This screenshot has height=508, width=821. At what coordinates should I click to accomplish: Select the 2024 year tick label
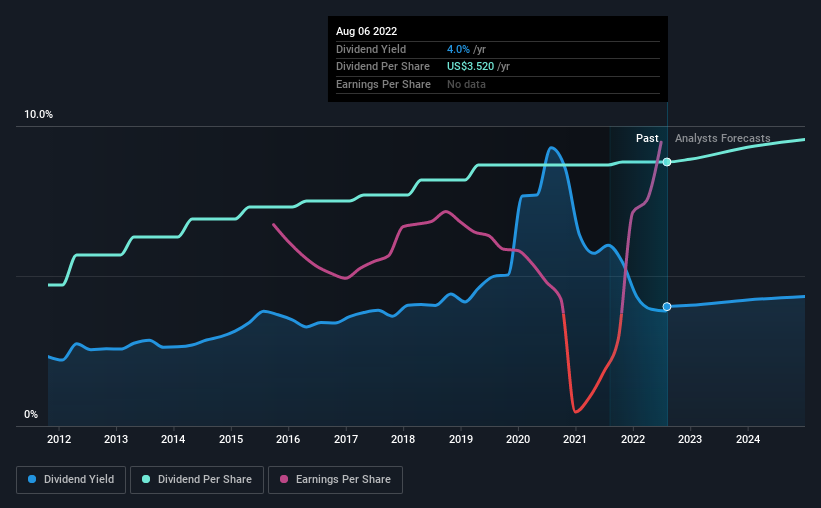[748, 439]
